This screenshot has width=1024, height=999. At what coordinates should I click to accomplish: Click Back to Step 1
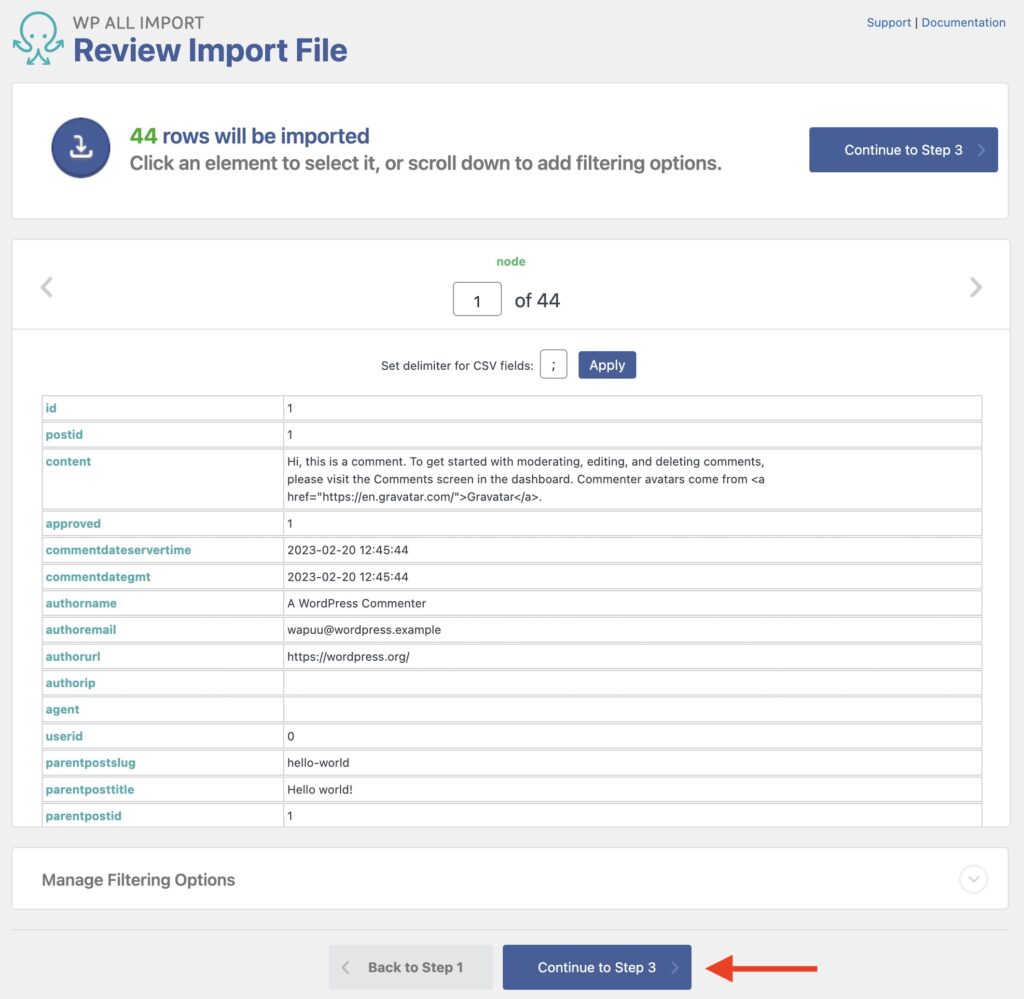pyautogui.click(x=410, y=967)
